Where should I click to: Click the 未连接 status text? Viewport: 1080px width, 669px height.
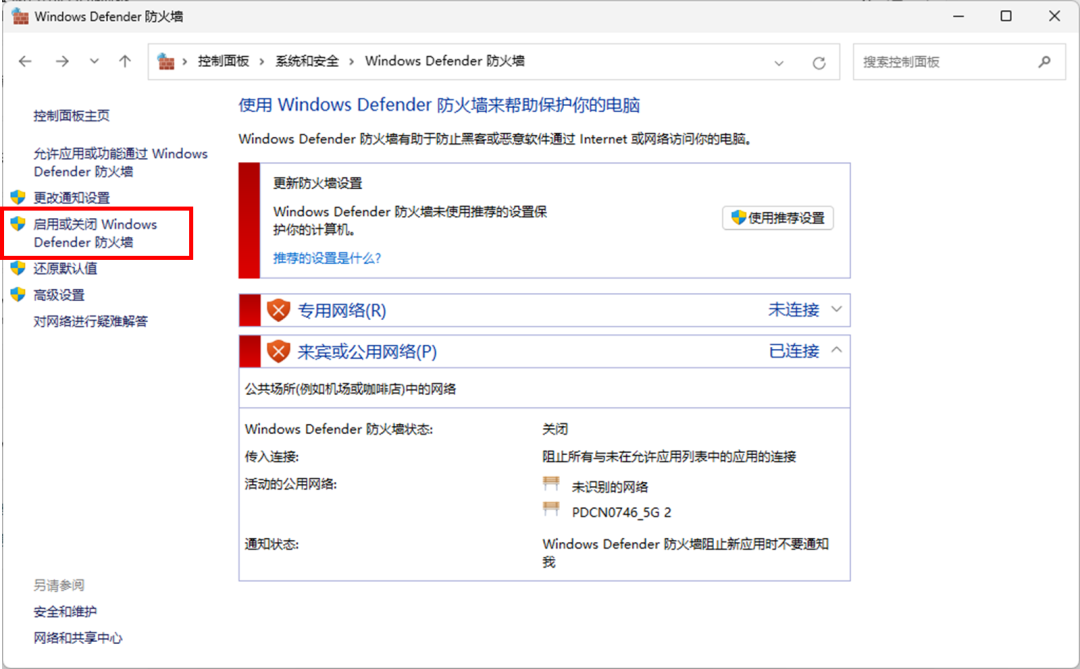793,310
